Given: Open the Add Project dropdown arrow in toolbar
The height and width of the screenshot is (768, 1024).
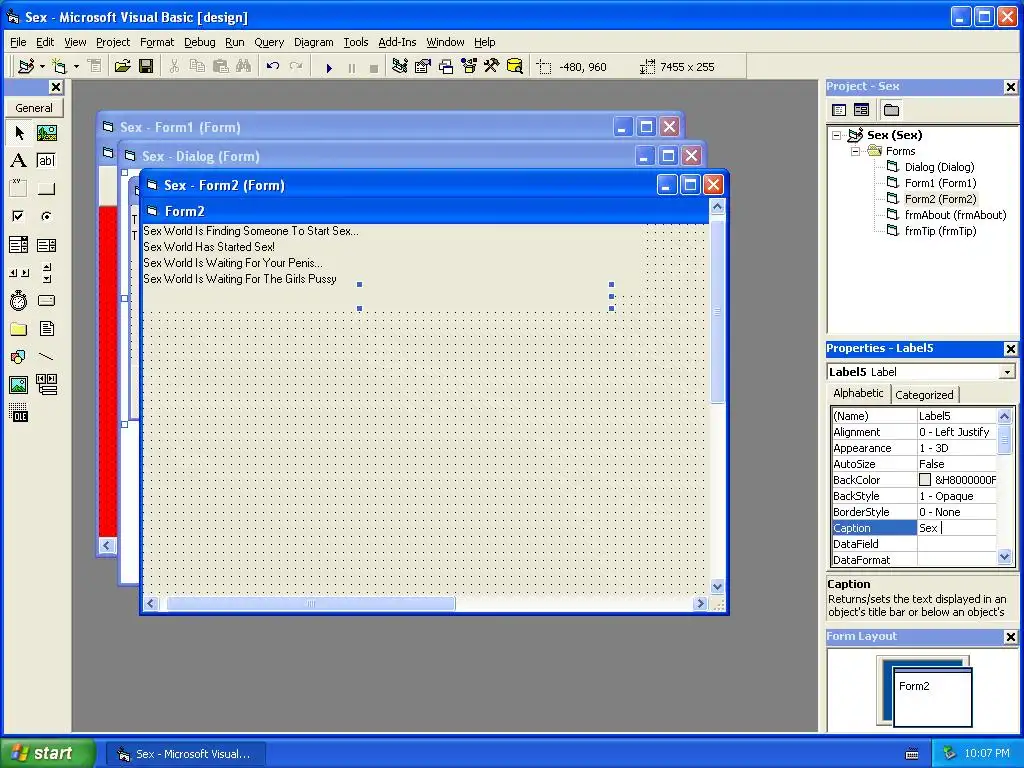Looking at the screenshot, I should point(42,67).
